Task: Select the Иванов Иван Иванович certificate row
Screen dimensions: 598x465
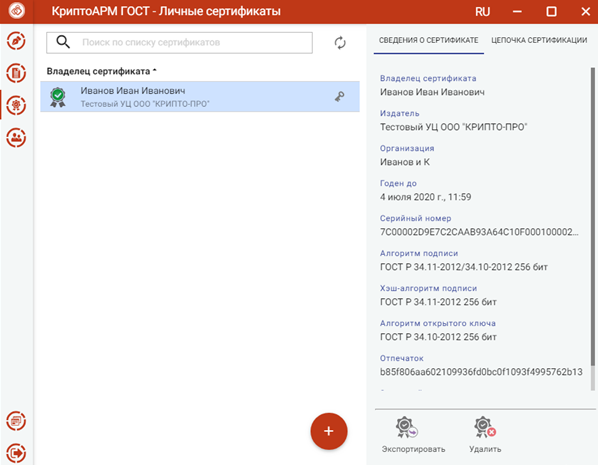Action: [200, 97]
